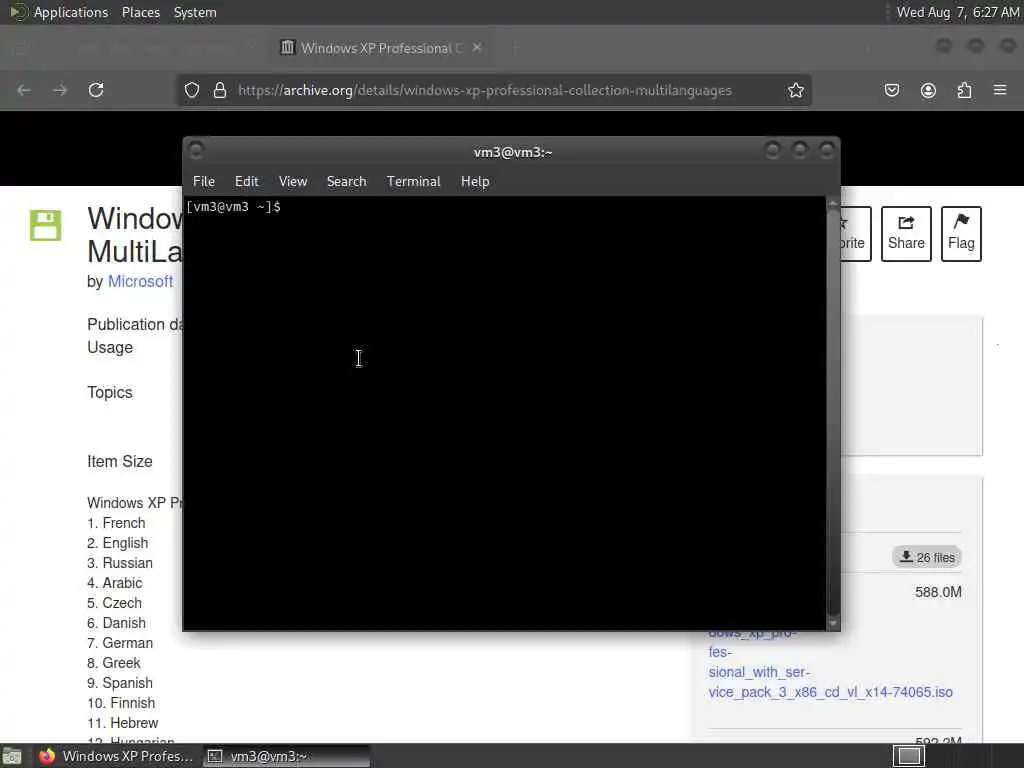1024x768 pixels.
Task: Open the terminal View menu
Action: click(x=293, y=182)
